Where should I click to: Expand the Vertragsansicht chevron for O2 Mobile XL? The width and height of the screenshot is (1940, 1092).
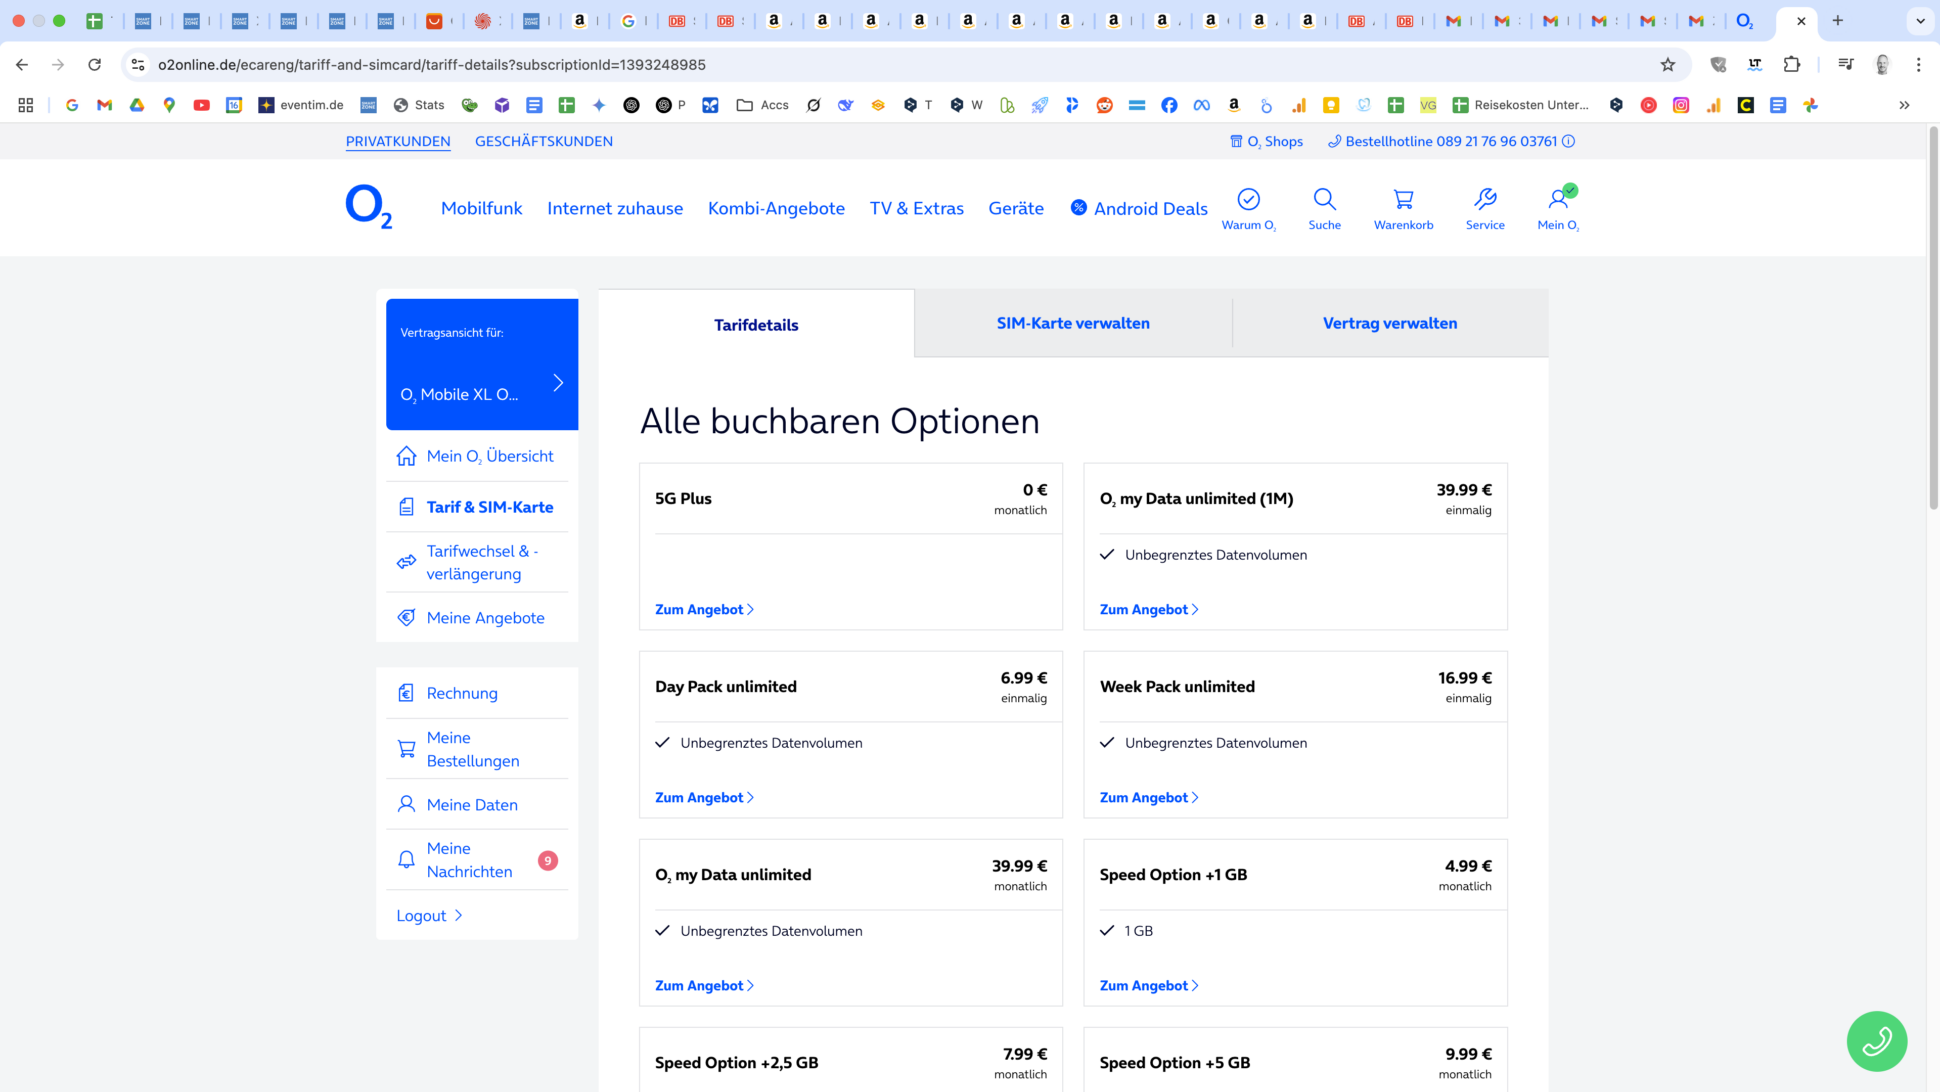click(558, 381)
